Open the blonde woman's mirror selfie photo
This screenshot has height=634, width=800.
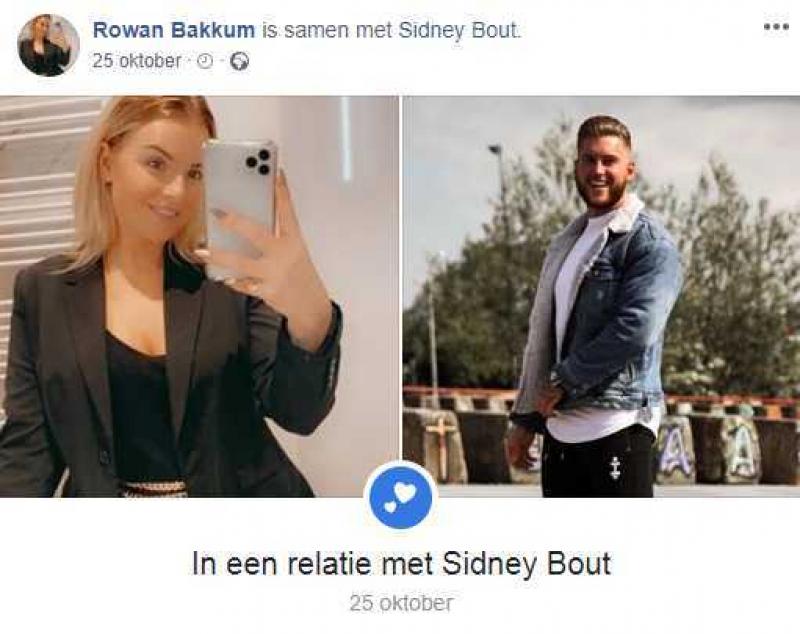(x=199, y=296)
